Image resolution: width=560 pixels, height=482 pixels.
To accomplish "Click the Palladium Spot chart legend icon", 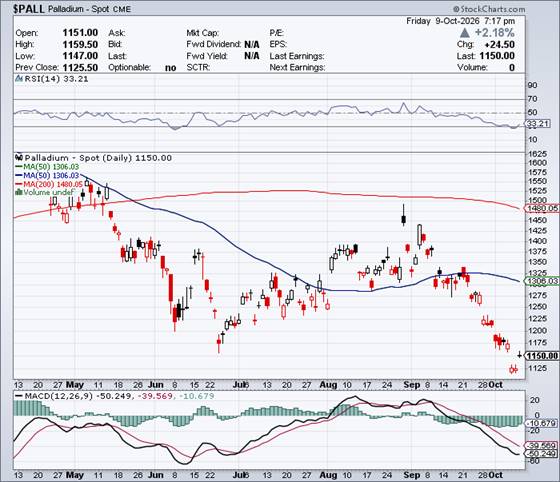I will pos(19,157).
